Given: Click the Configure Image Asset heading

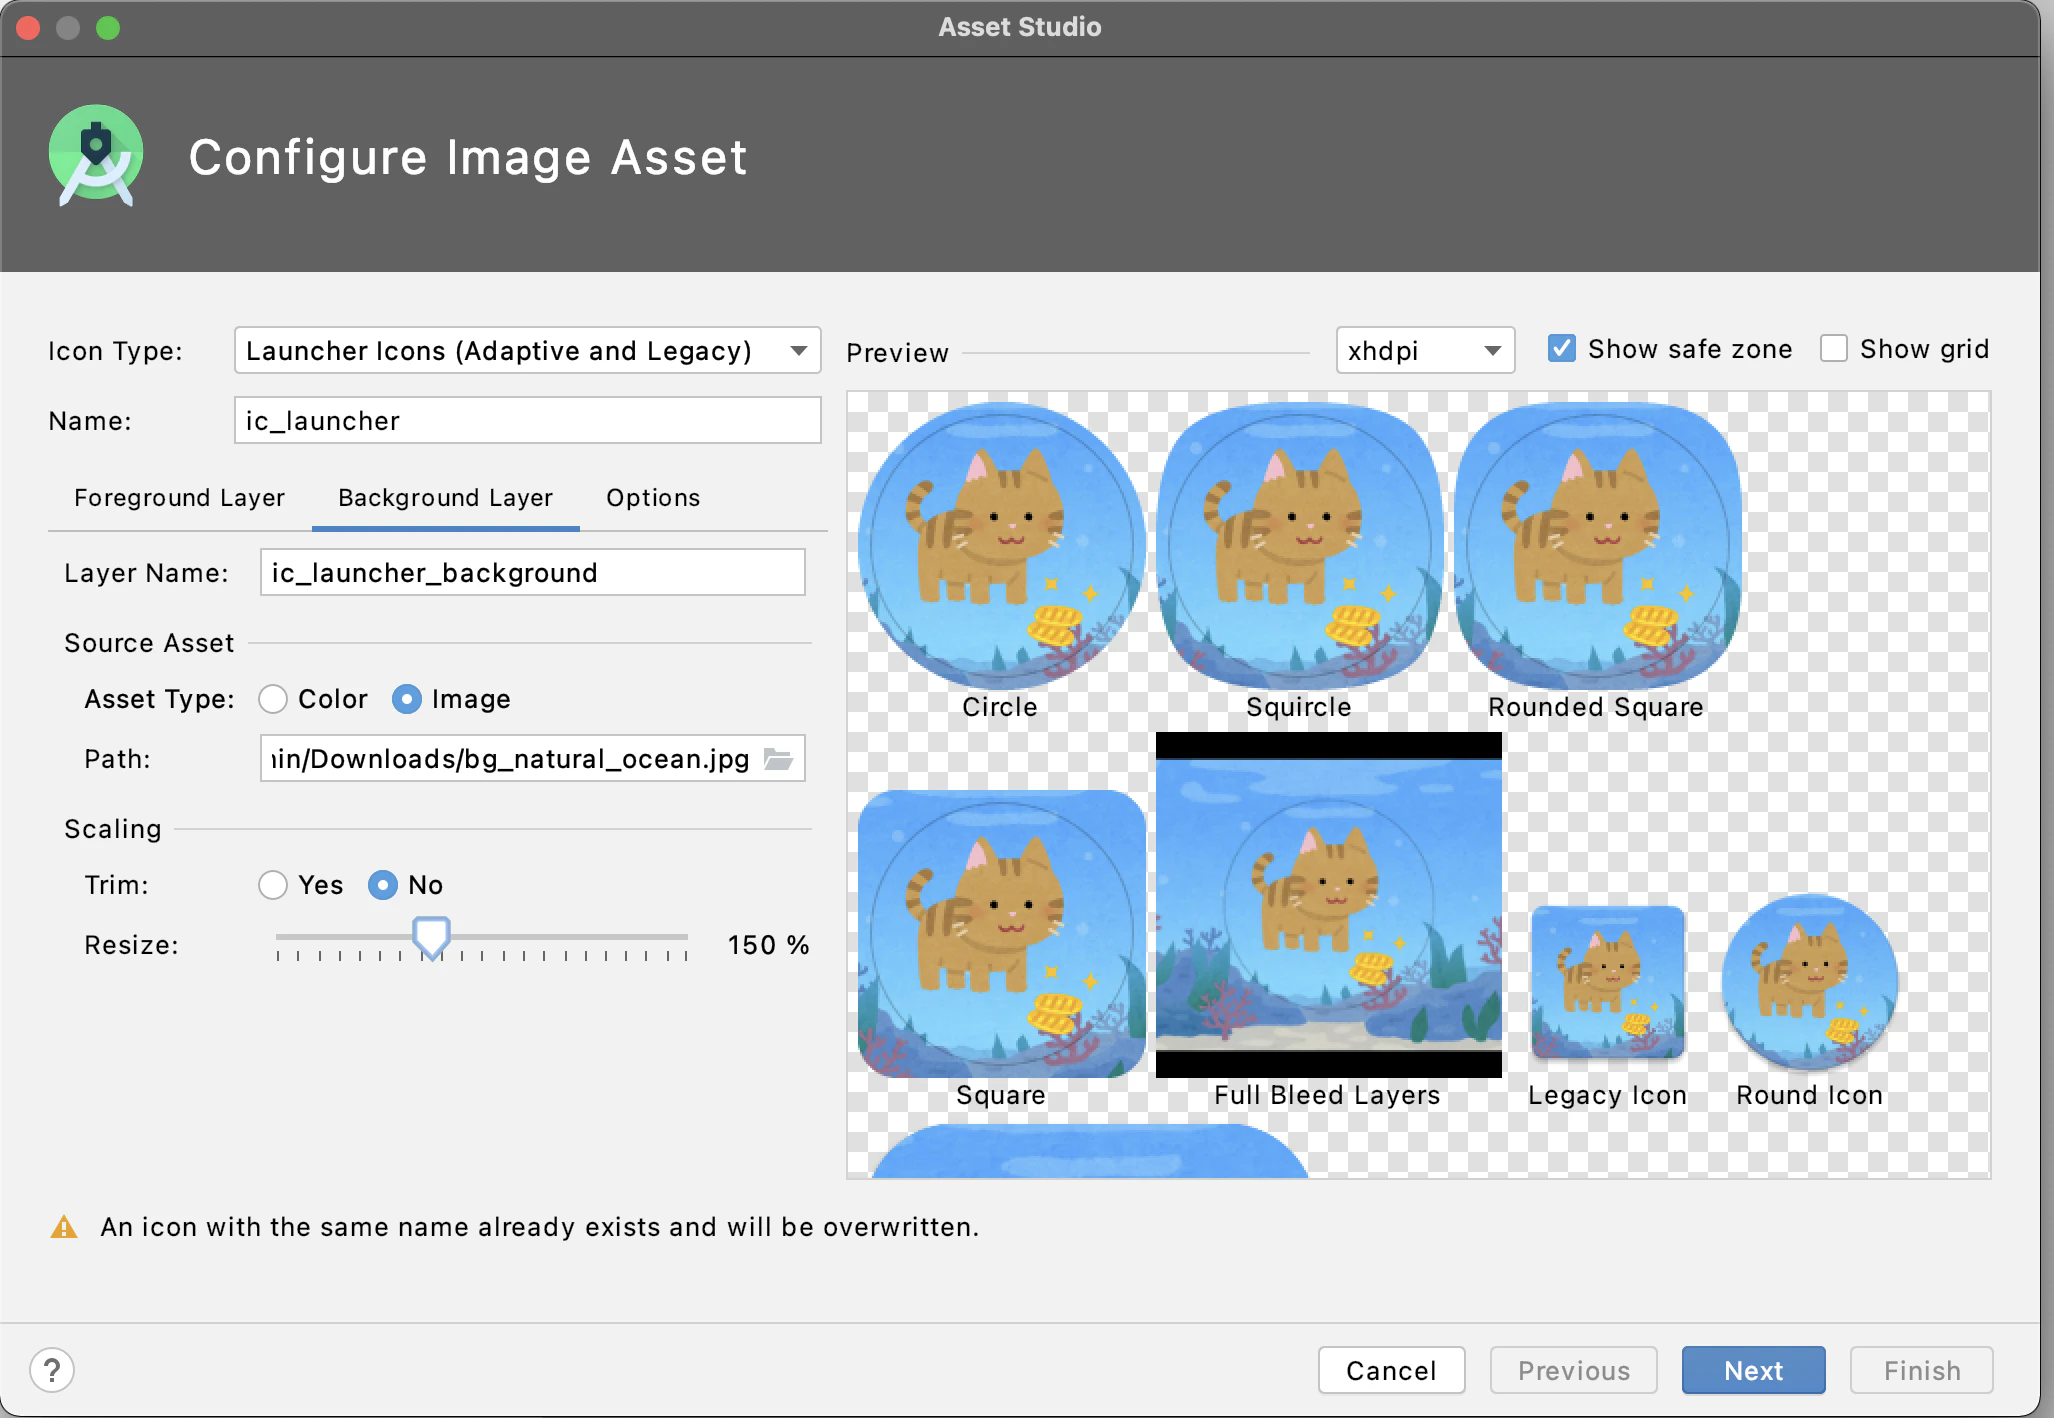Looking at the screenshot, I should pyautogui.click(x=468, y=157).
